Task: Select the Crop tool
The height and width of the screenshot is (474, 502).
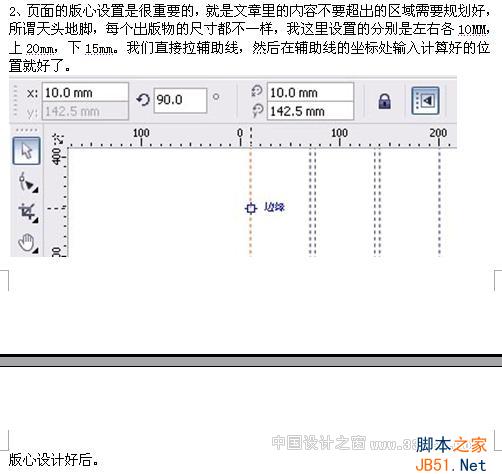Action: tap(28, 212)
